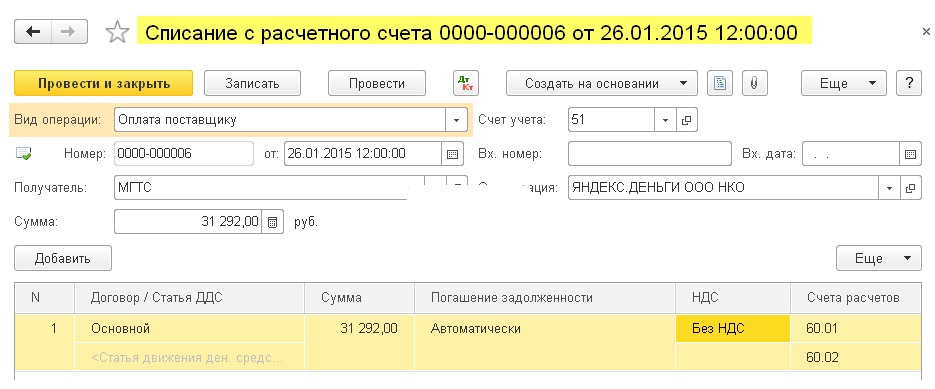Viewport: 935px width, 389px height.
Task: Open the top Еще menu
Action: coord(844,84)
